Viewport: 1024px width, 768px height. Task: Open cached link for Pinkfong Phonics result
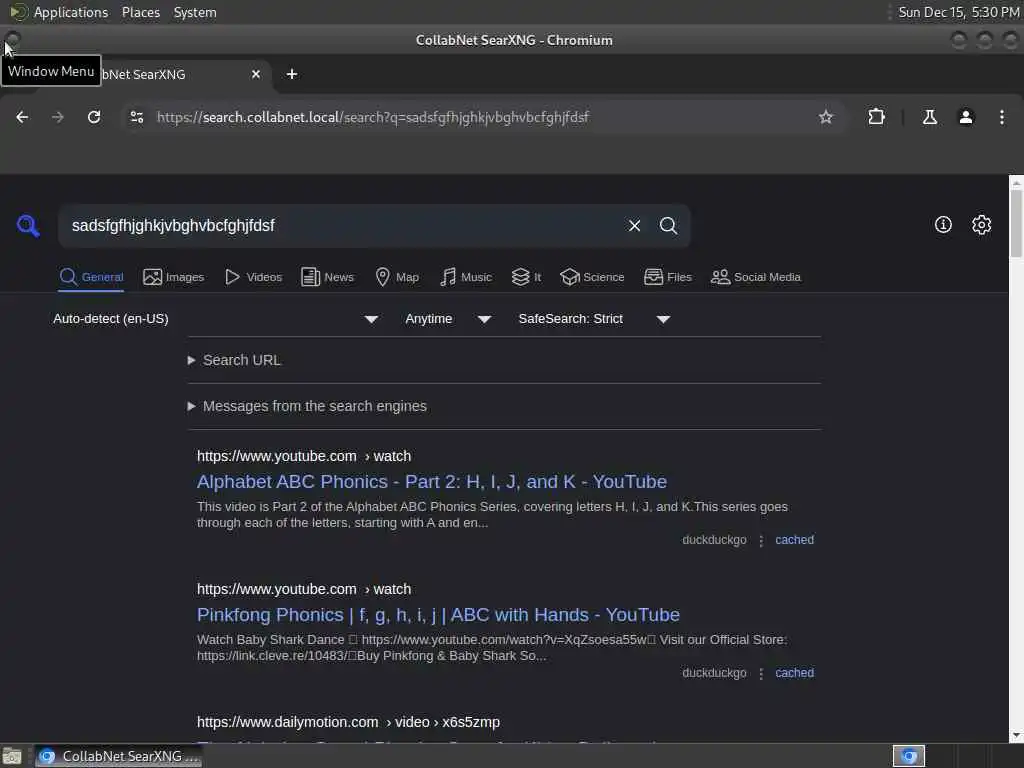point(794,673)
